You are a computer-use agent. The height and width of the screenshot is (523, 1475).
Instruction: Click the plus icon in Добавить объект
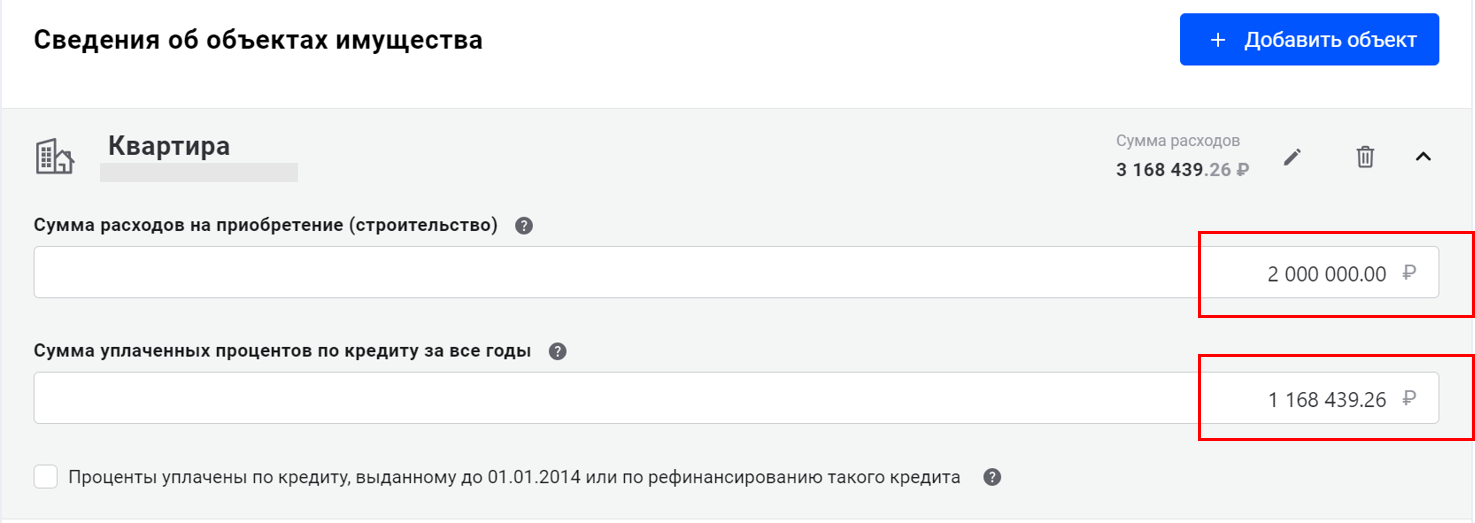pyautogui.click(x=1218, y=40)
